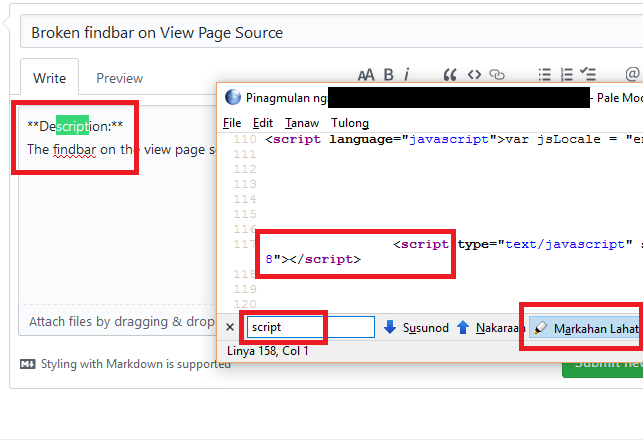The width and height of the screenshot is (643, 443).
Task: Open the File menu in source viewer
Action: [x=232, y=123]
